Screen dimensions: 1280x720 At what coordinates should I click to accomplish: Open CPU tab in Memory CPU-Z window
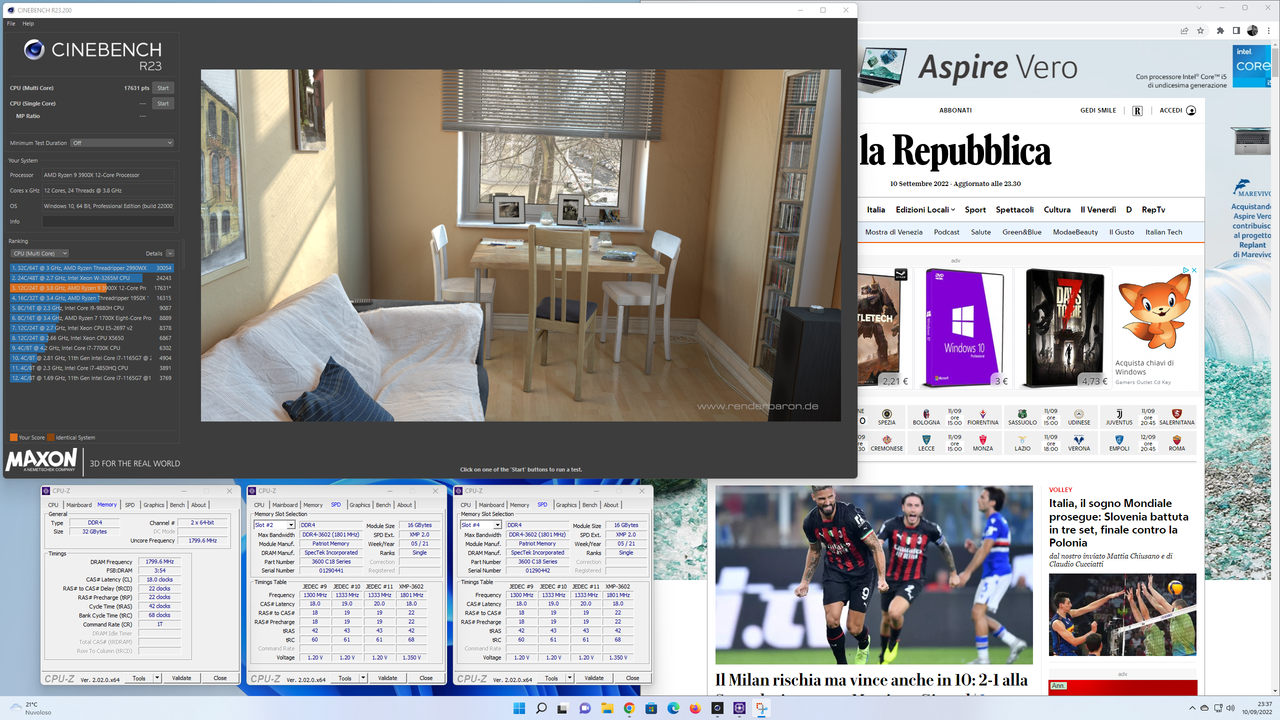point(53,505)
